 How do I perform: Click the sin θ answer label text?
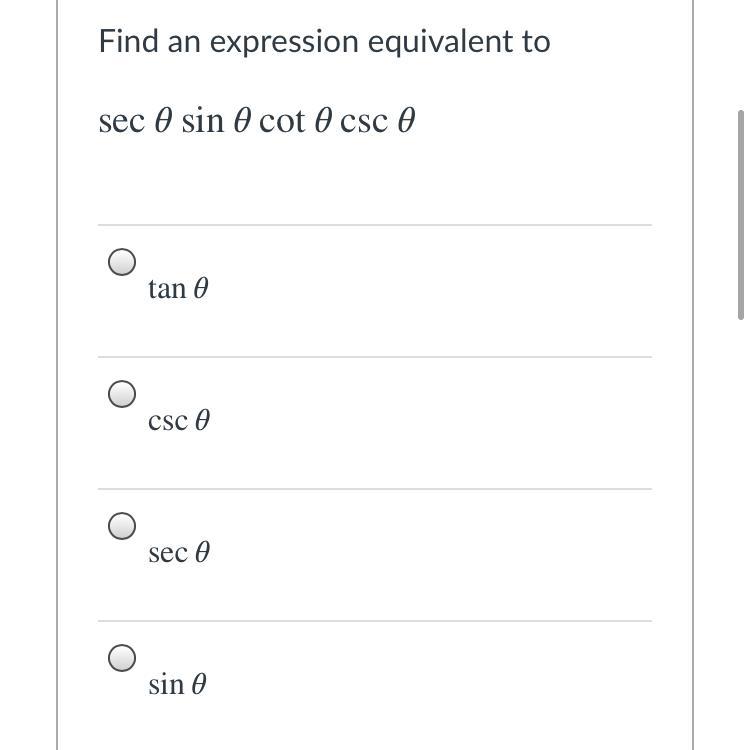pos(178,685)
